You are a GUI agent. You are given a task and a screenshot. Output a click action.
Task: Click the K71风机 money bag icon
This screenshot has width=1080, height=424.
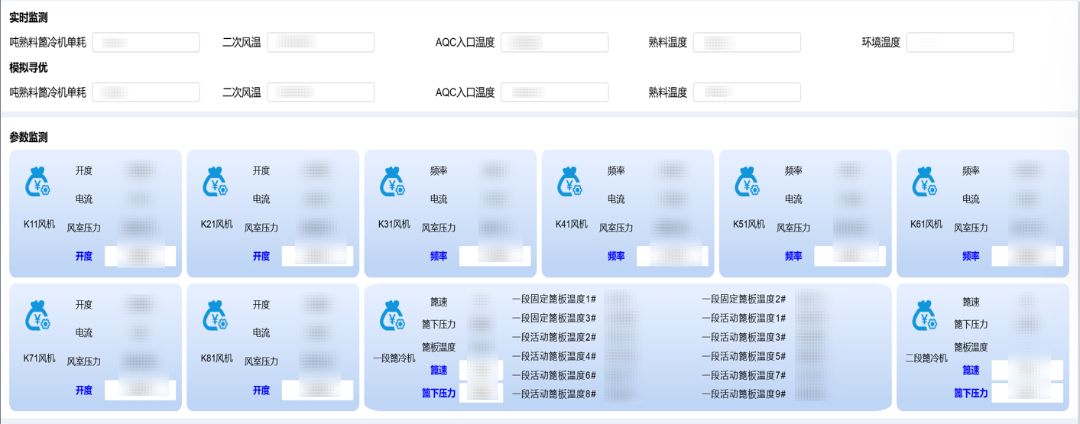[40, 316]
